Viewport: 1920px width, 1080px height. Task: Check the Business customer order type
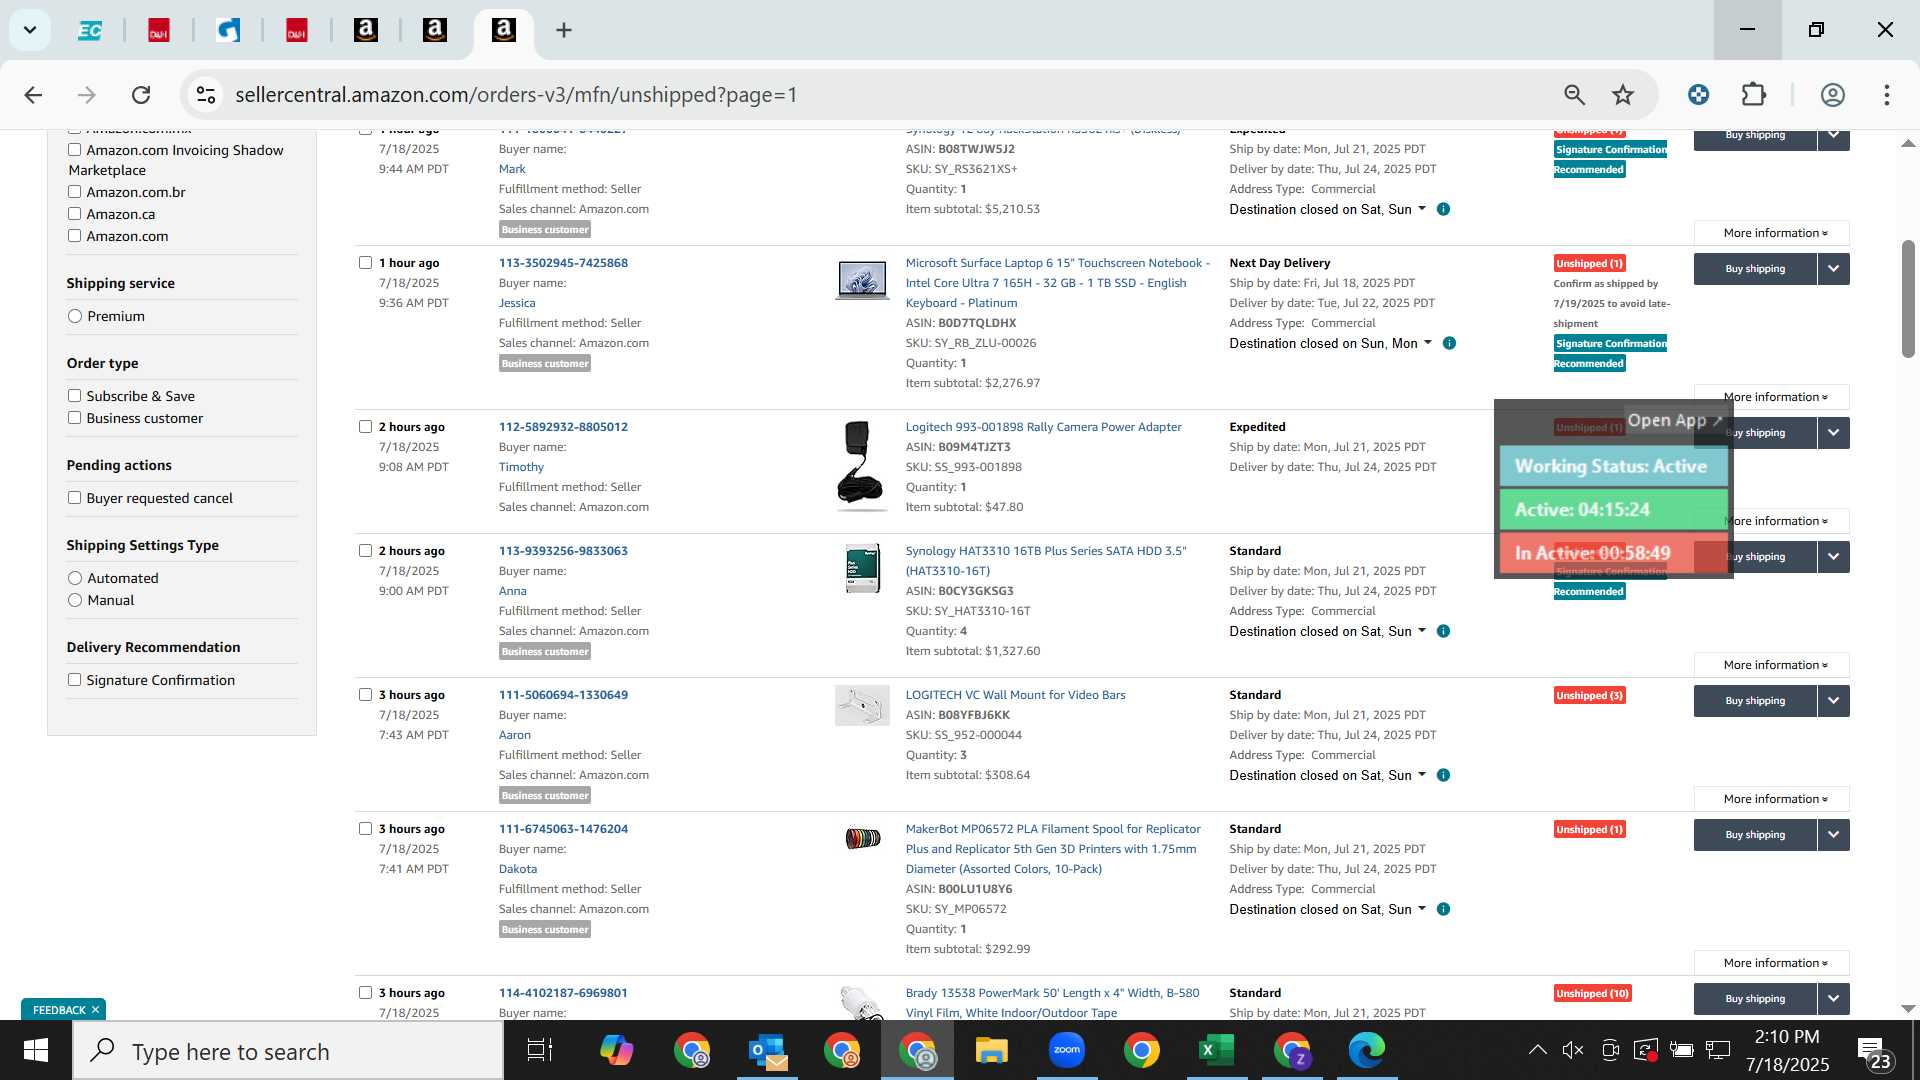(x=74, y=418)
